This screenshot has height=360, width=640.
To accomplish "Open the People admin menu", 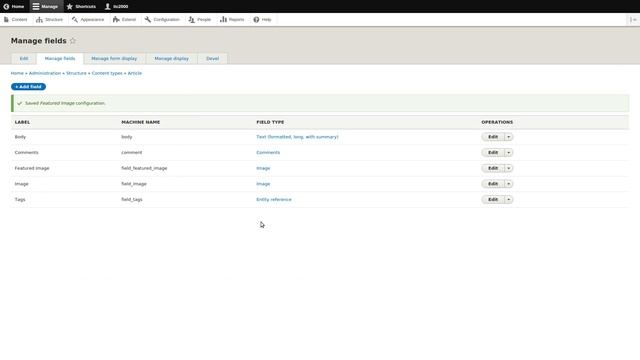I will coord(200,20).
